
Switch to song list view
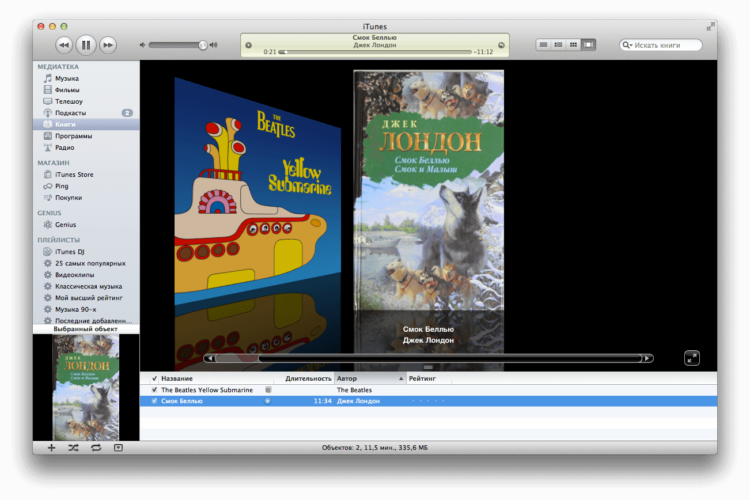[x=543, y=44]
